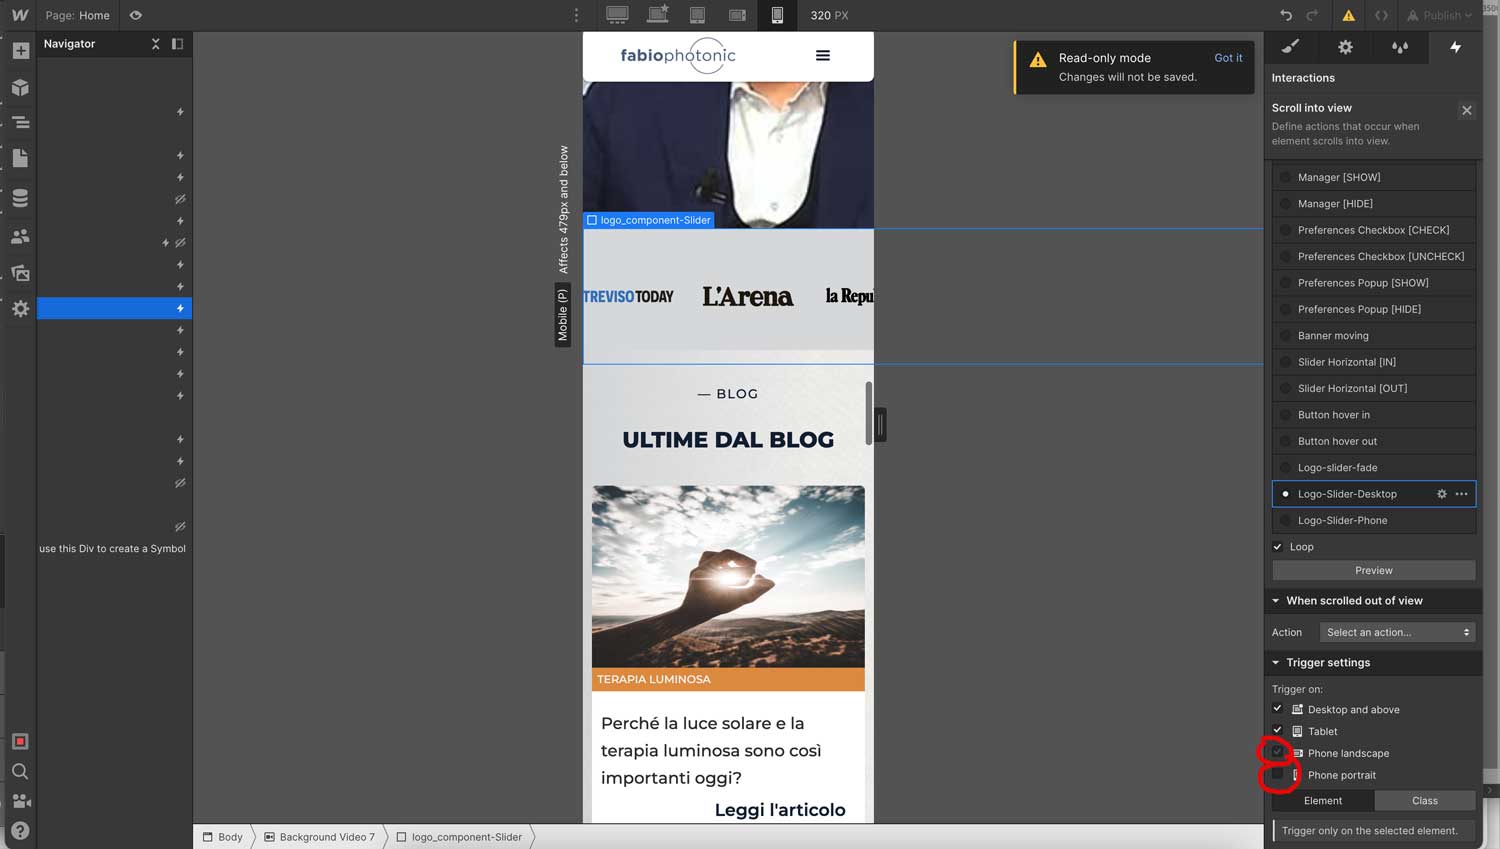This screenshot has width=1500, height=849.
Task: Click the undo arrow in top bar
Action: 1286,15
